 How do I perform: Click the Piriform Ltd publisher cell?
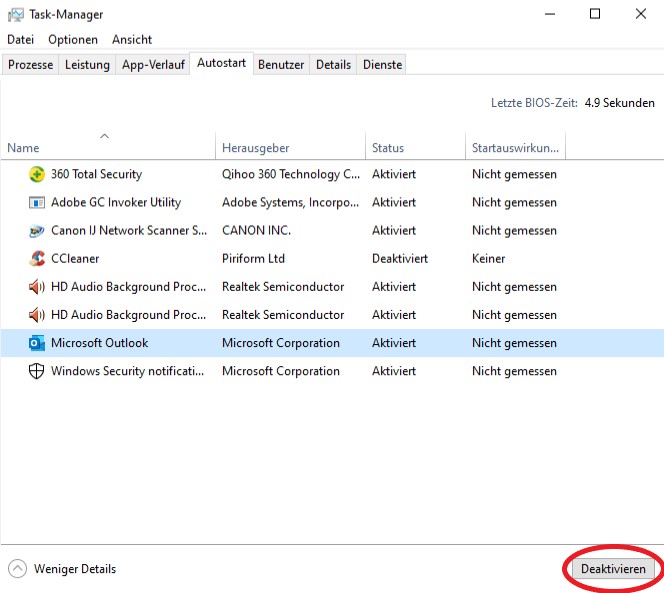(253, 258)
